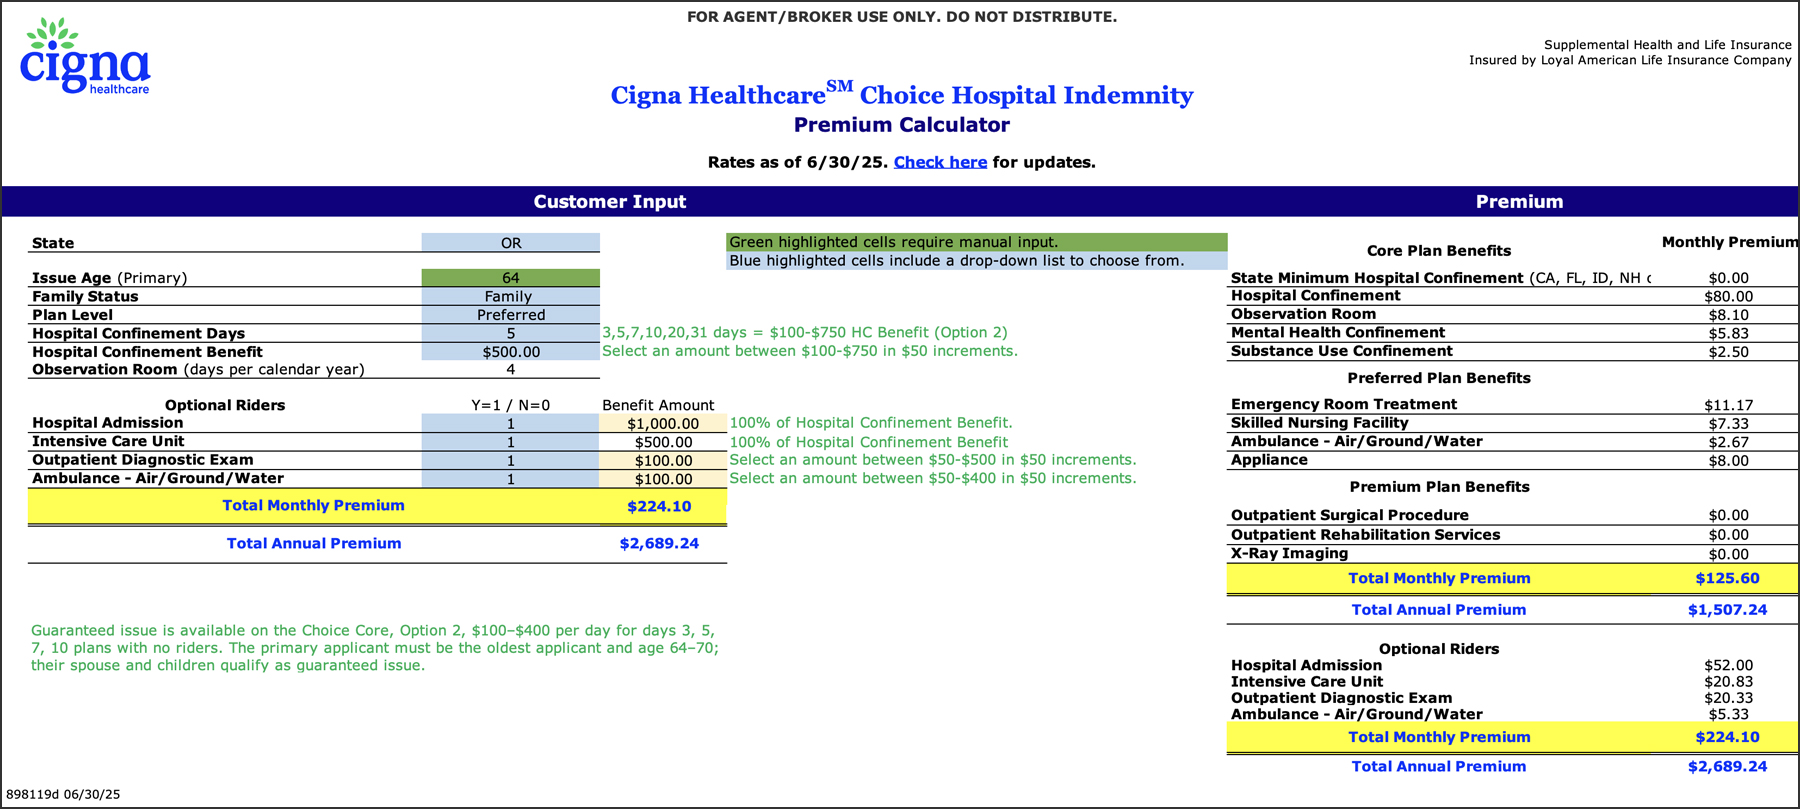Click the Customer Input section header

click(x=609, y=201)
